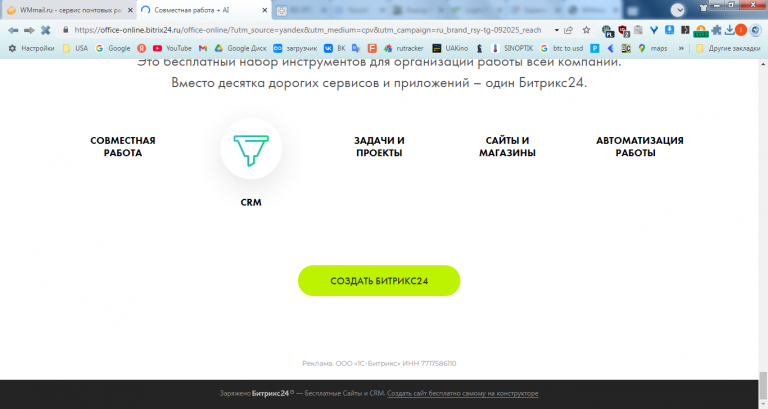Open the SINOPTIK bookmark
Screen dimensions: 768x409
pos(512,48)
